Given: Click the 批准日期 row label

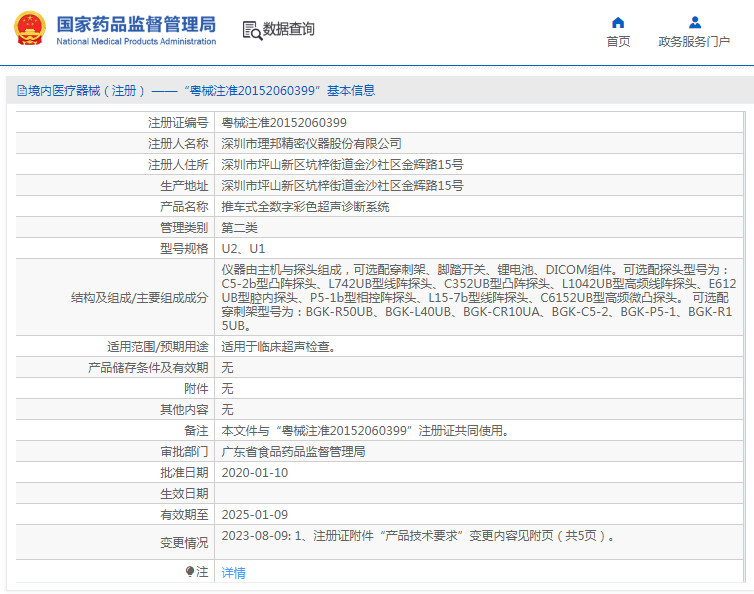Looking at the screenshot, I should (x=184, y=473).
